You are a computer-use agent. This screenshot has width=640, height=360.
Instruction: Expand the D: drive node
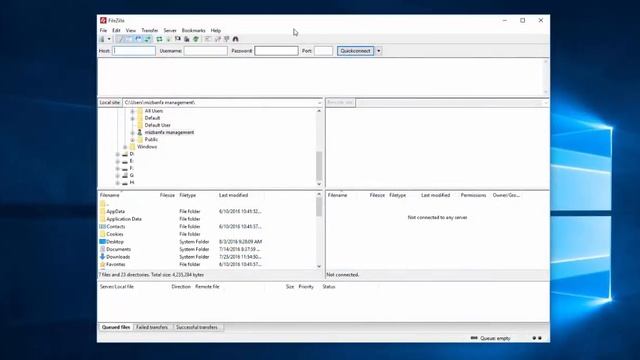(118, 154)
